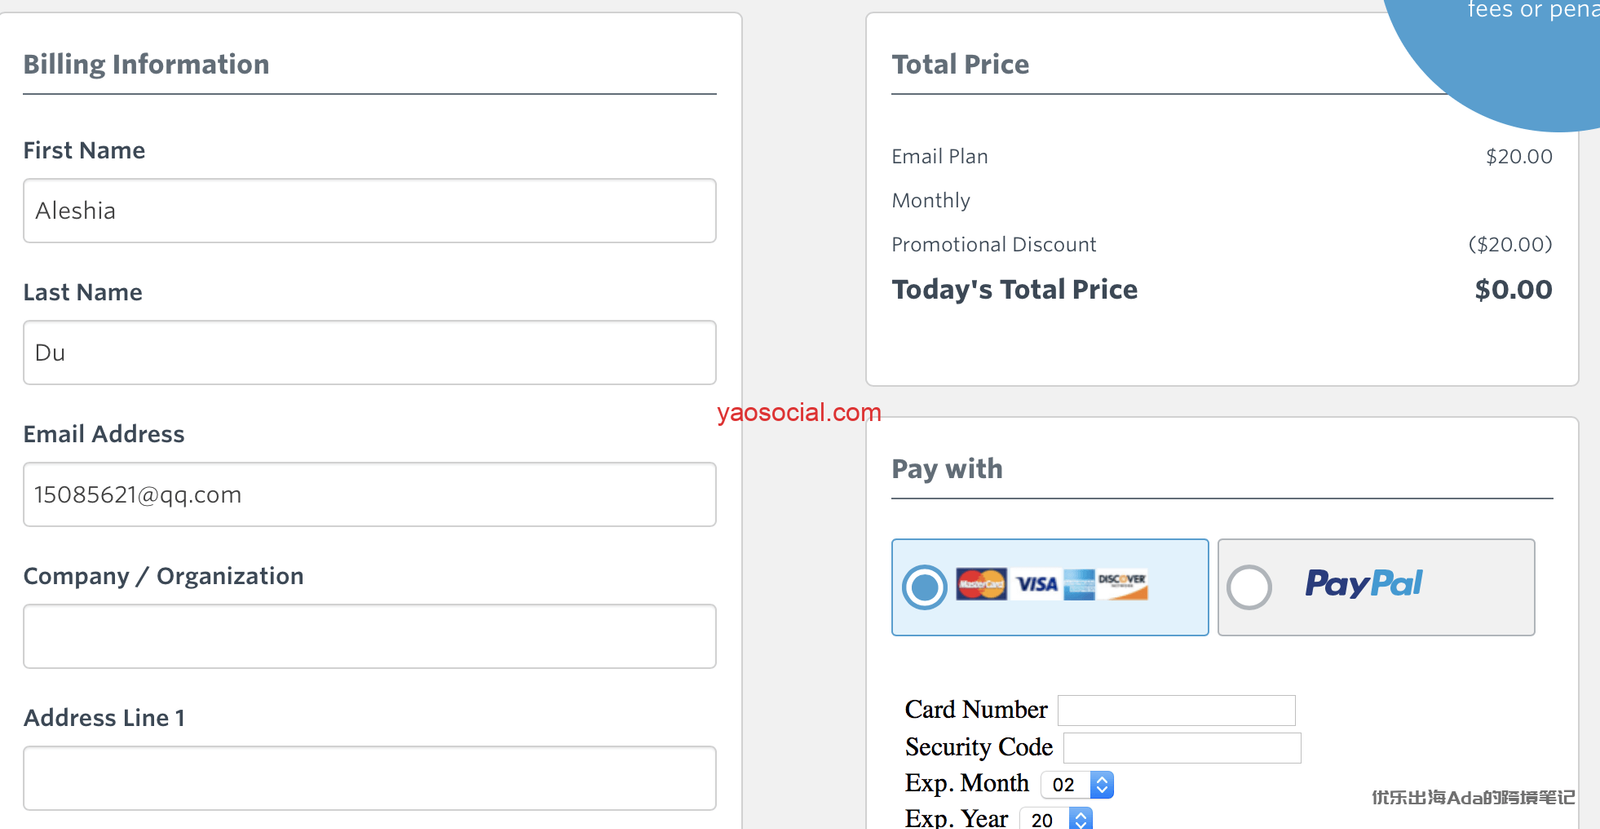Select the Email Address input box
Viewport: 1600px width, 829px height.
(x=369, y=495)
